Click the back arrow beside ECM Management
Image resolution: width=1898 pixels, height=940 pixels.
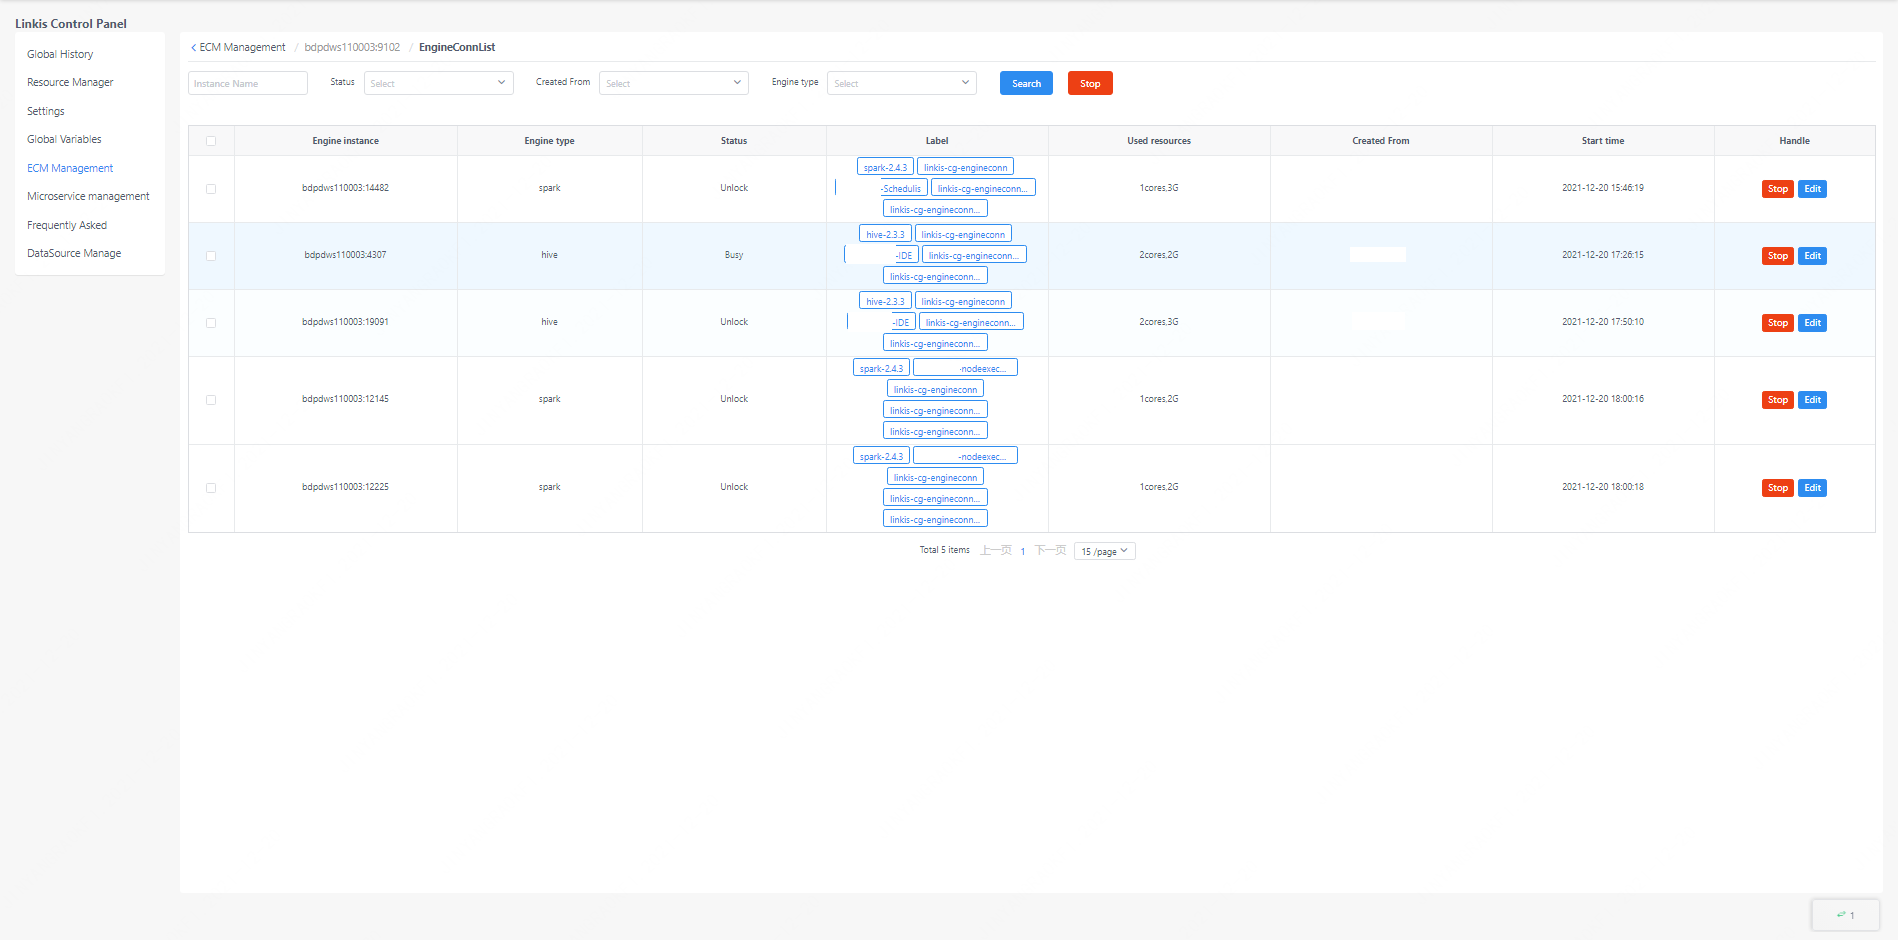coord(193,48)
